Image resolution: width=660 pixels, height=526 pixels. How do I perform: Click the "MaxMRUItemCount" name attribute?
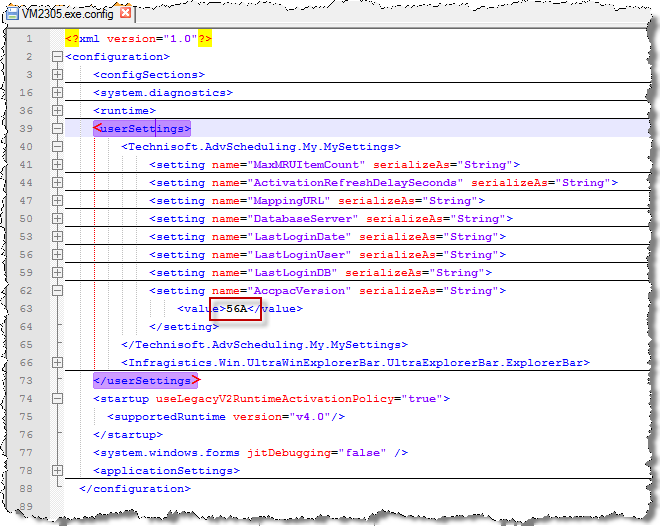click(288, 165)
